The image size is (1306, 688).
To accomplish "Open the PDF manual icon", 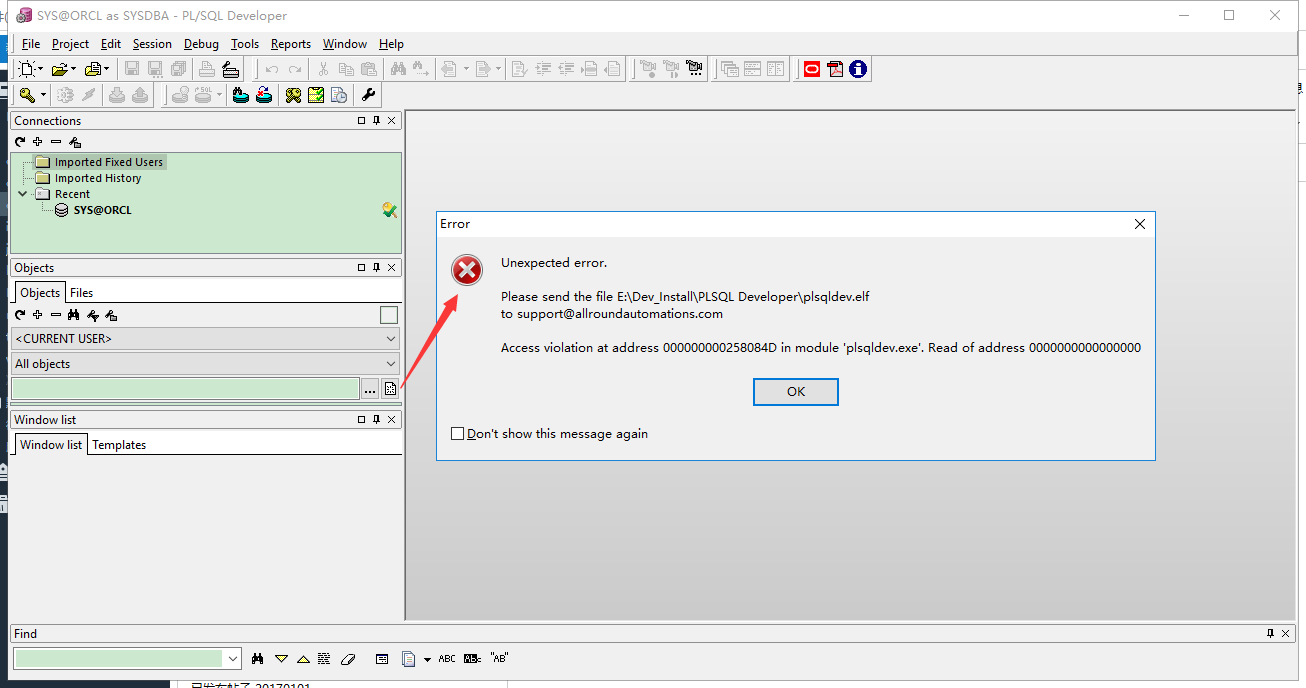I will pos(835,69).
